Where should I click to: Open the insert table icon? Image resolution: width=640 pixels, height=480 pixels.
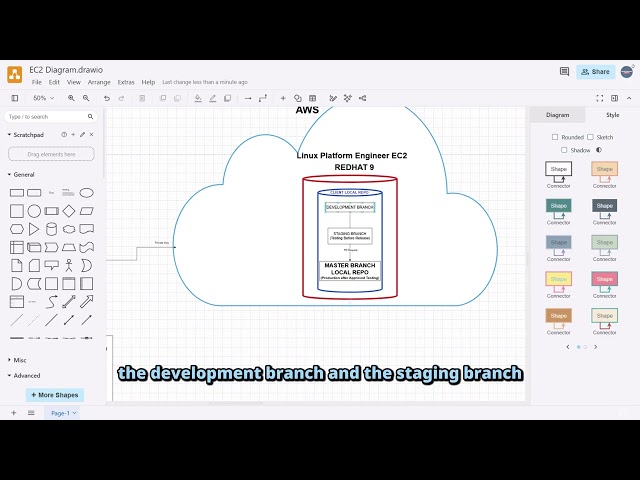(x=313, y=98)
